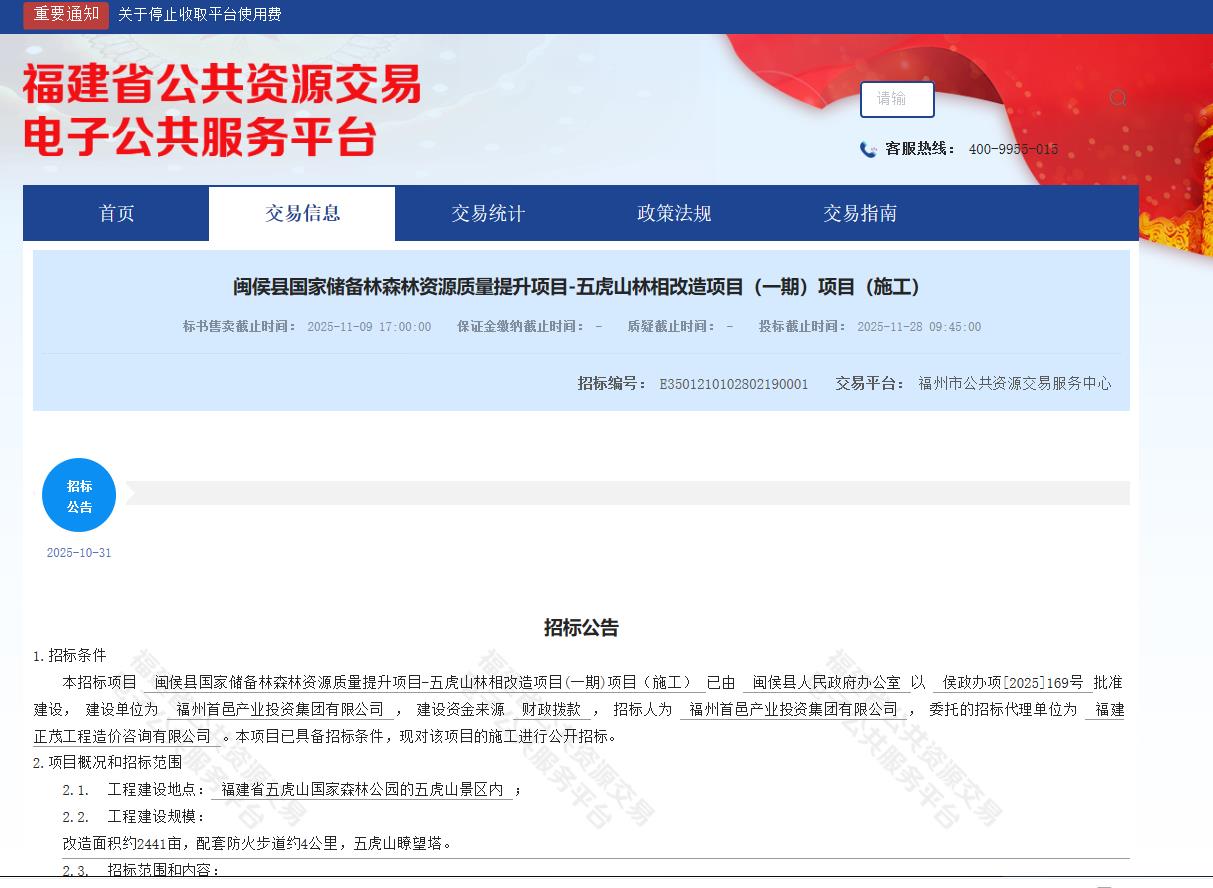Open the 交易统计 tab

coord(488,213)
